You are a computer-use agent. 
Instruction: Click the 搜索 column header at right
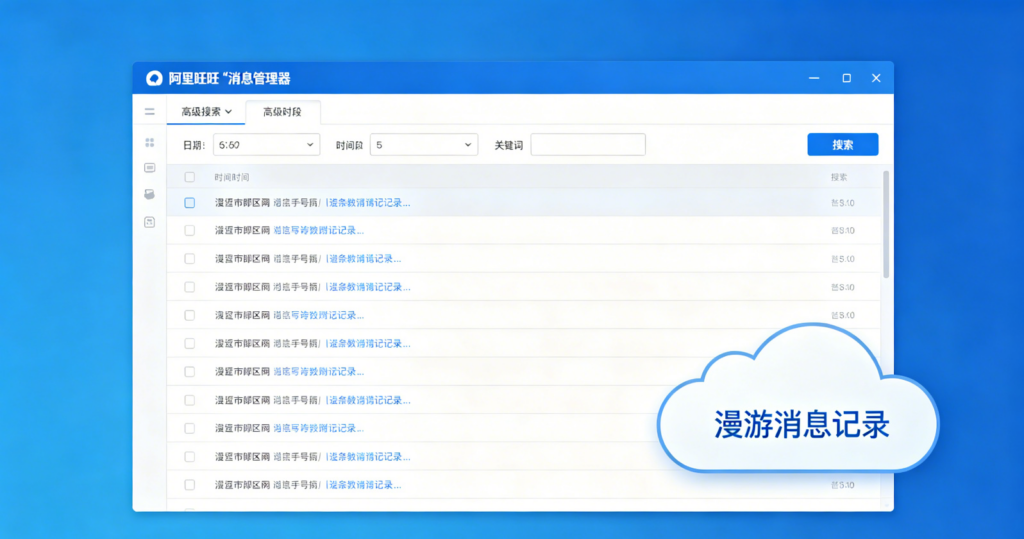(x=839, y=177)
